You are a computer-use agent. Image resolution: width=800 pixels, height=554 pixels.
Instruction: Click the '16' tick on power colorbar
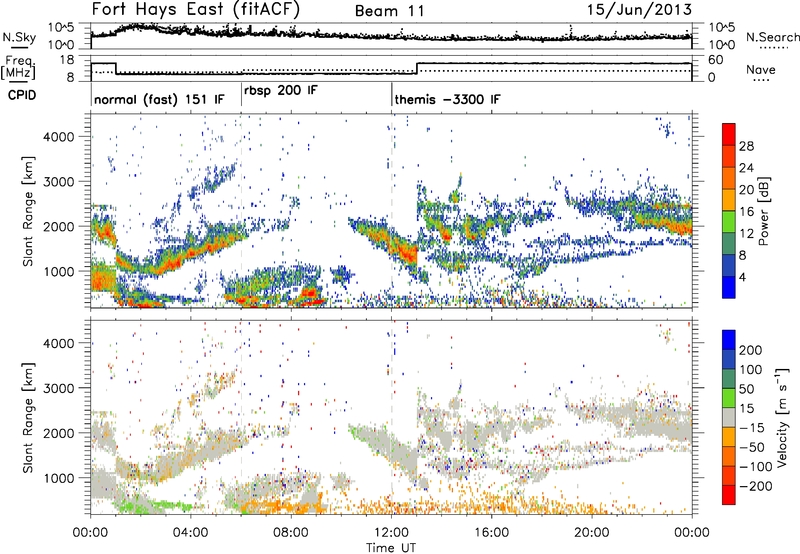pyautogui.click(x=746, y=212)
